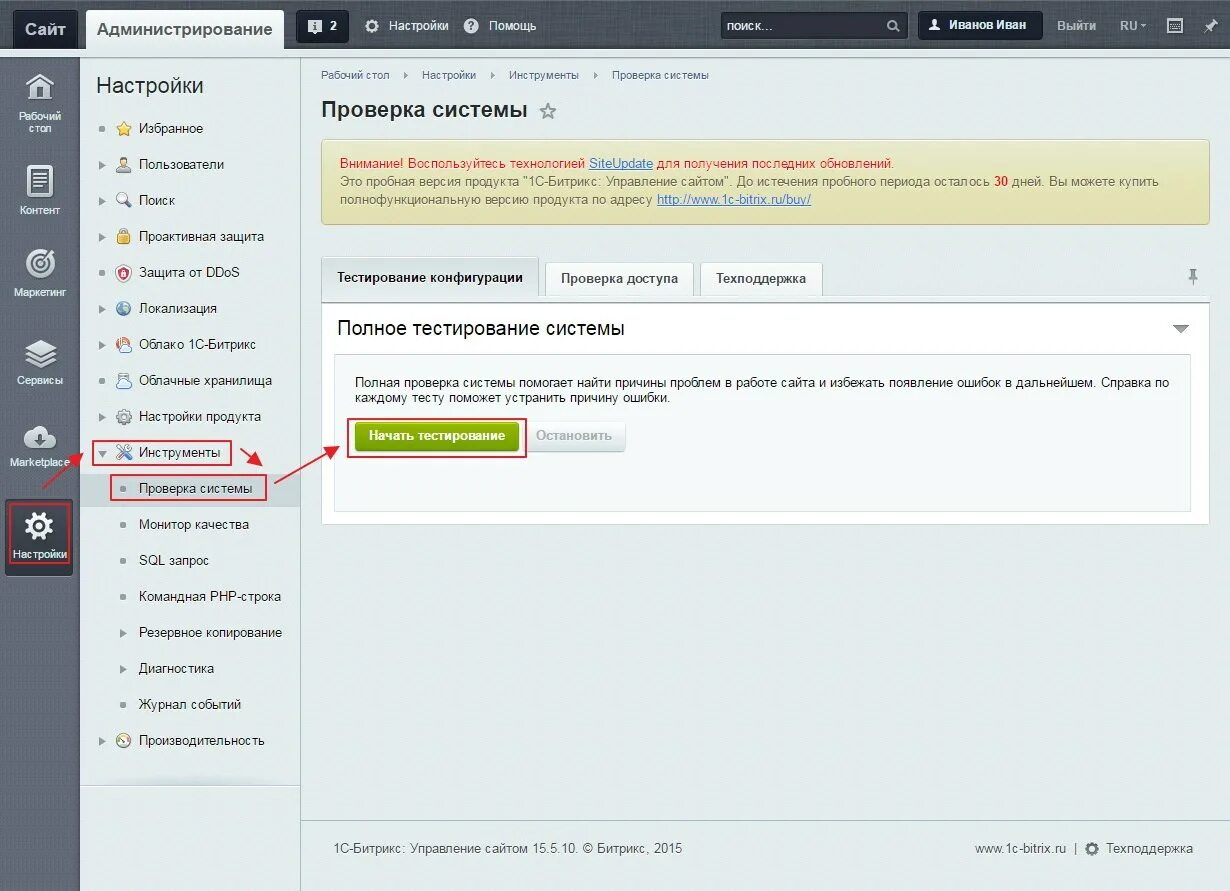Open the Проверка системы menu item
This screenshot has height=891, width=1230.
[195, 488]
